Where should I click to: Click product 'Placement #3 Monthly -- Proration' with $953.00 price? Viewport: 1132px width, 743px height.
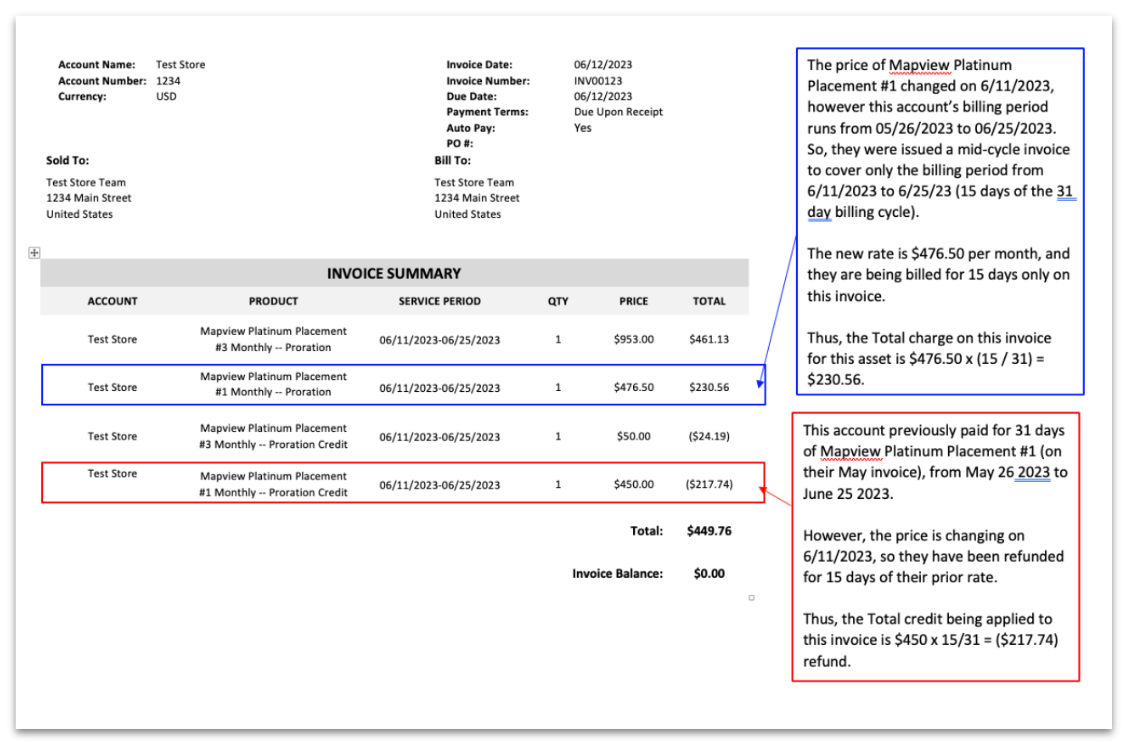pyautogui.click(x=273, y=339)
